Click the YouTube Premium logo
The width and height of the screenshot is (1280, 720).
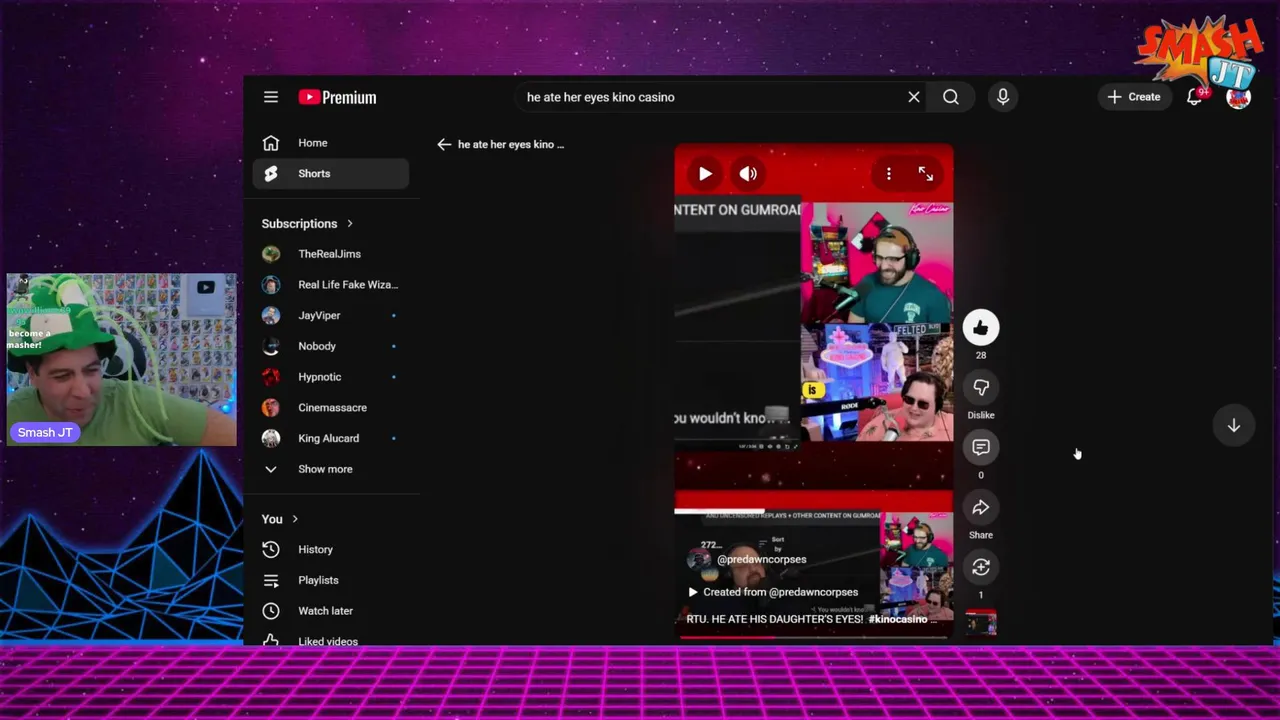[x=337, y=97]
